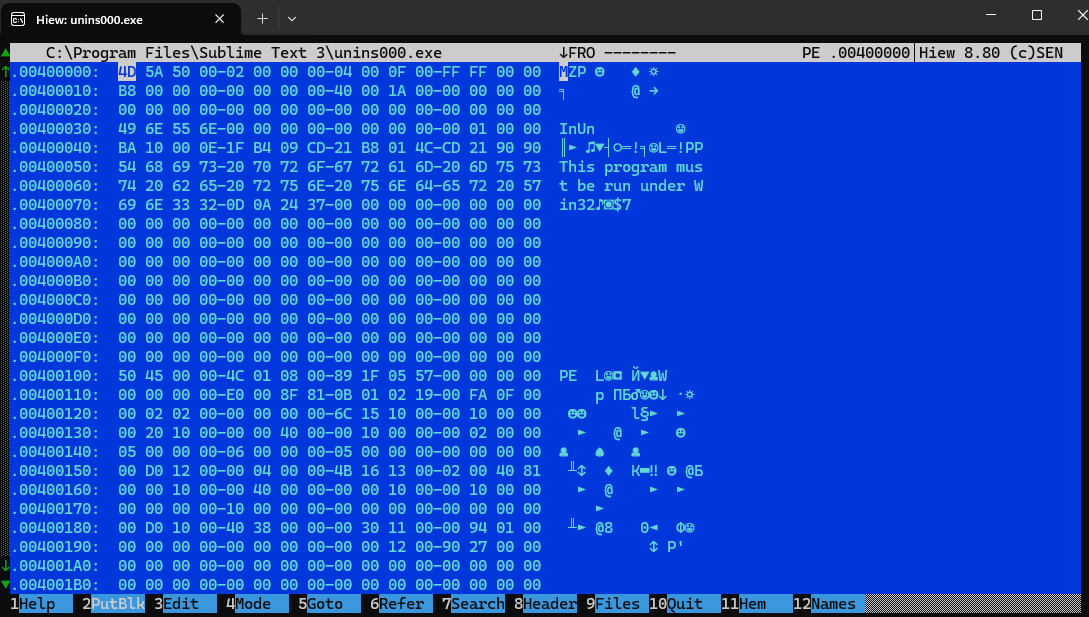This screenshot has width=1089, height=617.
Task: Click address .00400100 row label
Action: (x=56, y=376)
